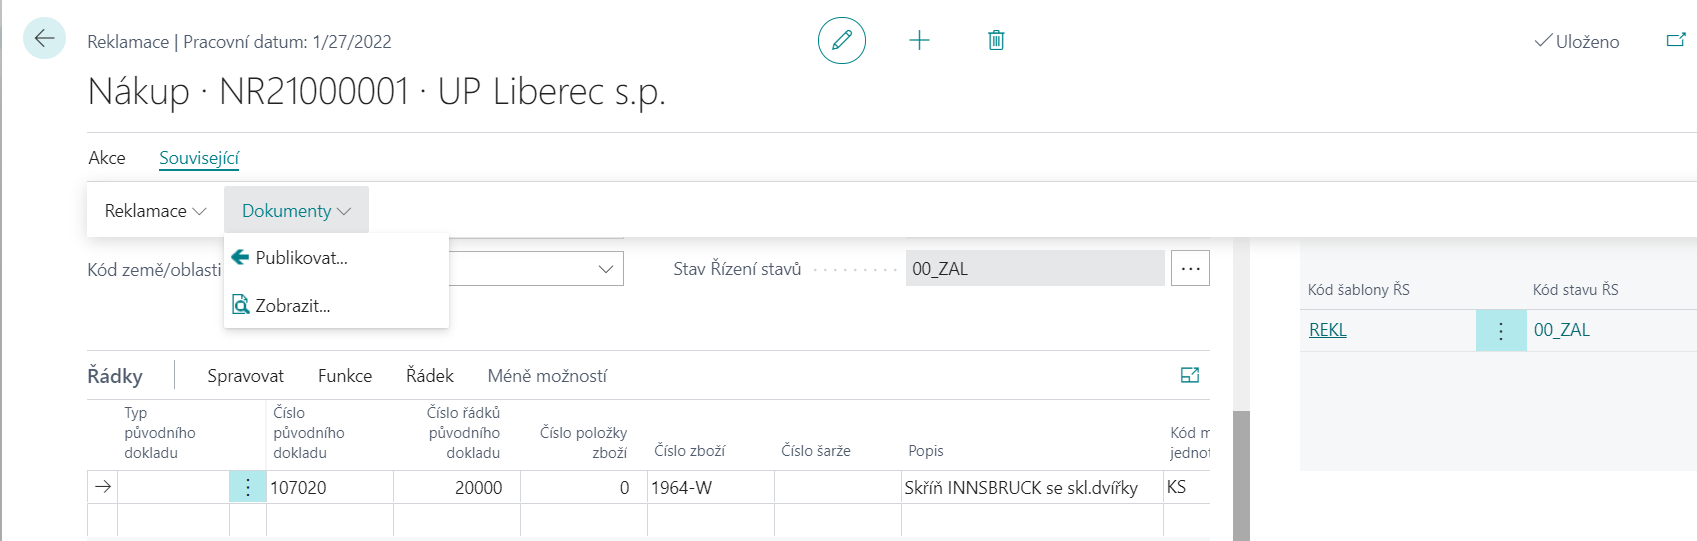Open the Související tab
Viewport: 1697px width, 541px height.
coord(199,158)
